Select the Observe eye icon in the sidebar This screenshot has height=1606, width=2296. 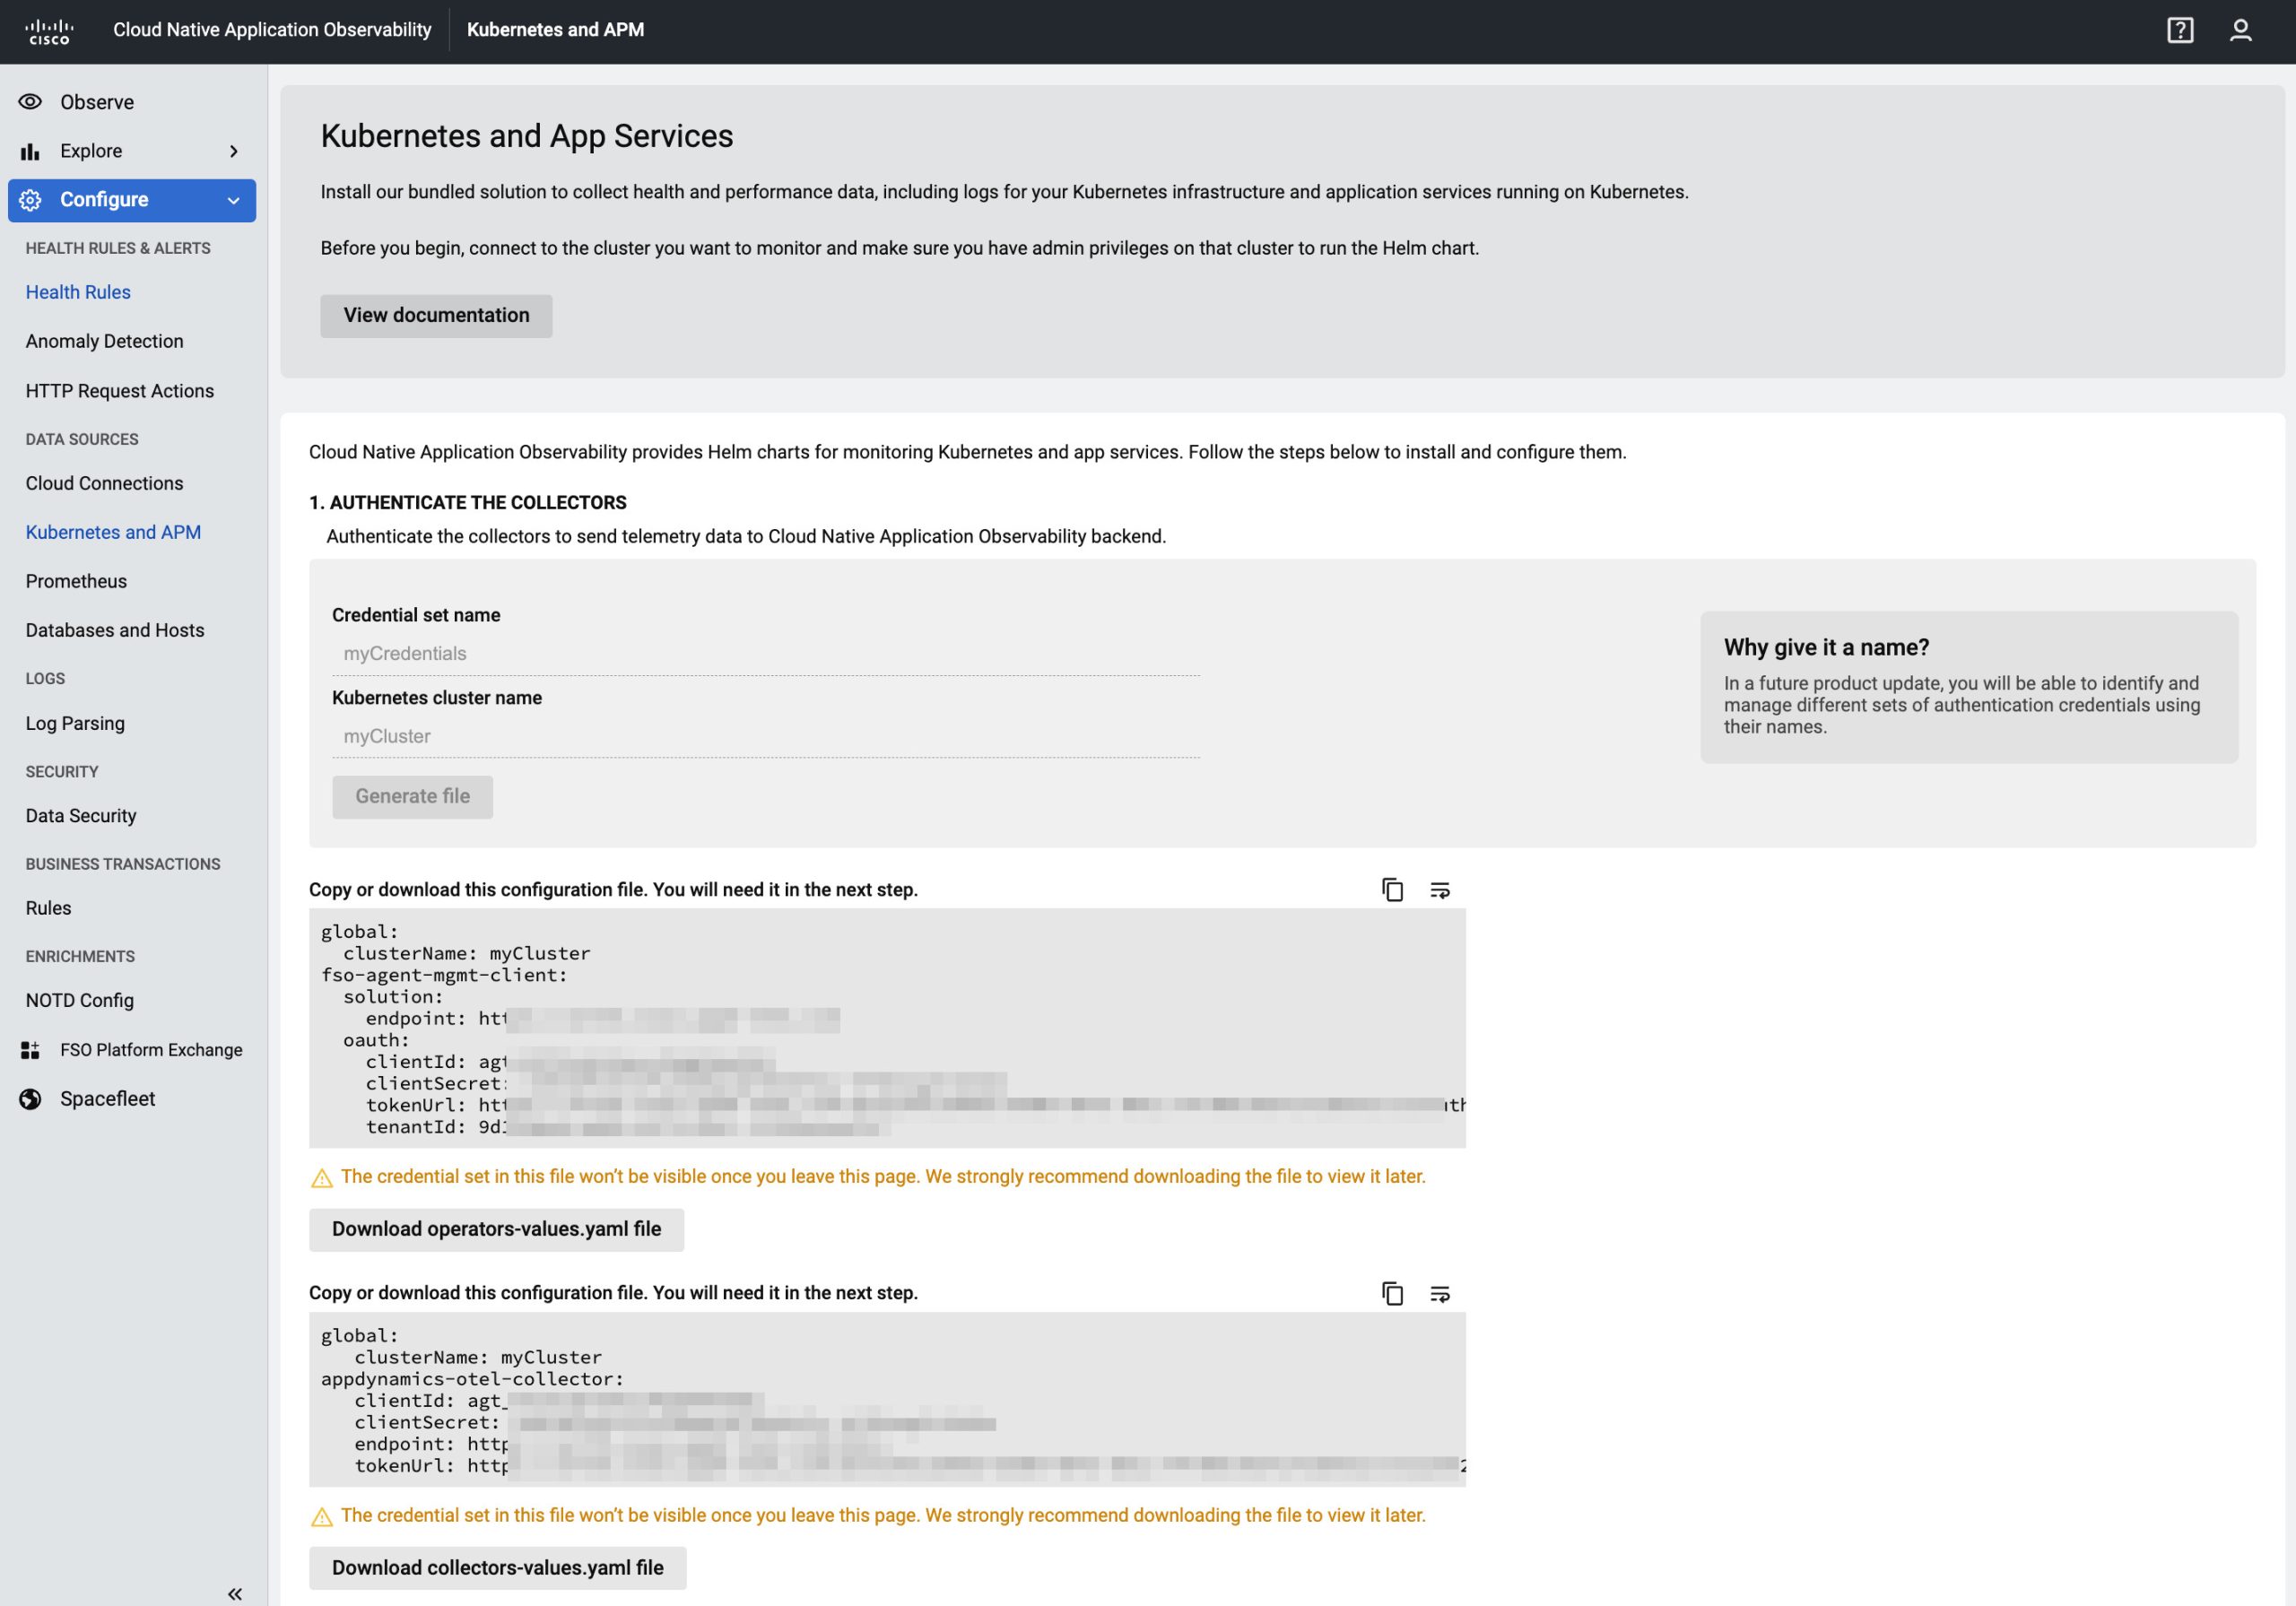click(30, 101)
